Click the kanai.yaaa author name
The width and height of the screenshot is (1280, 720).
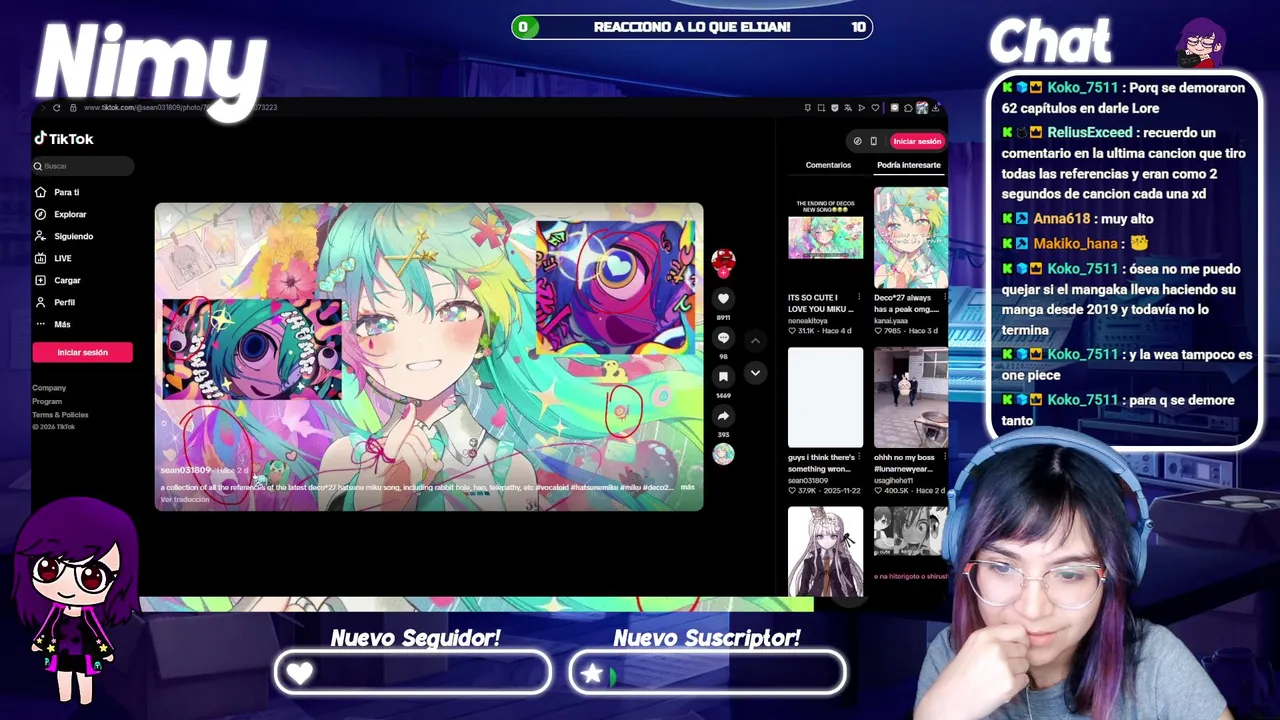891,321
